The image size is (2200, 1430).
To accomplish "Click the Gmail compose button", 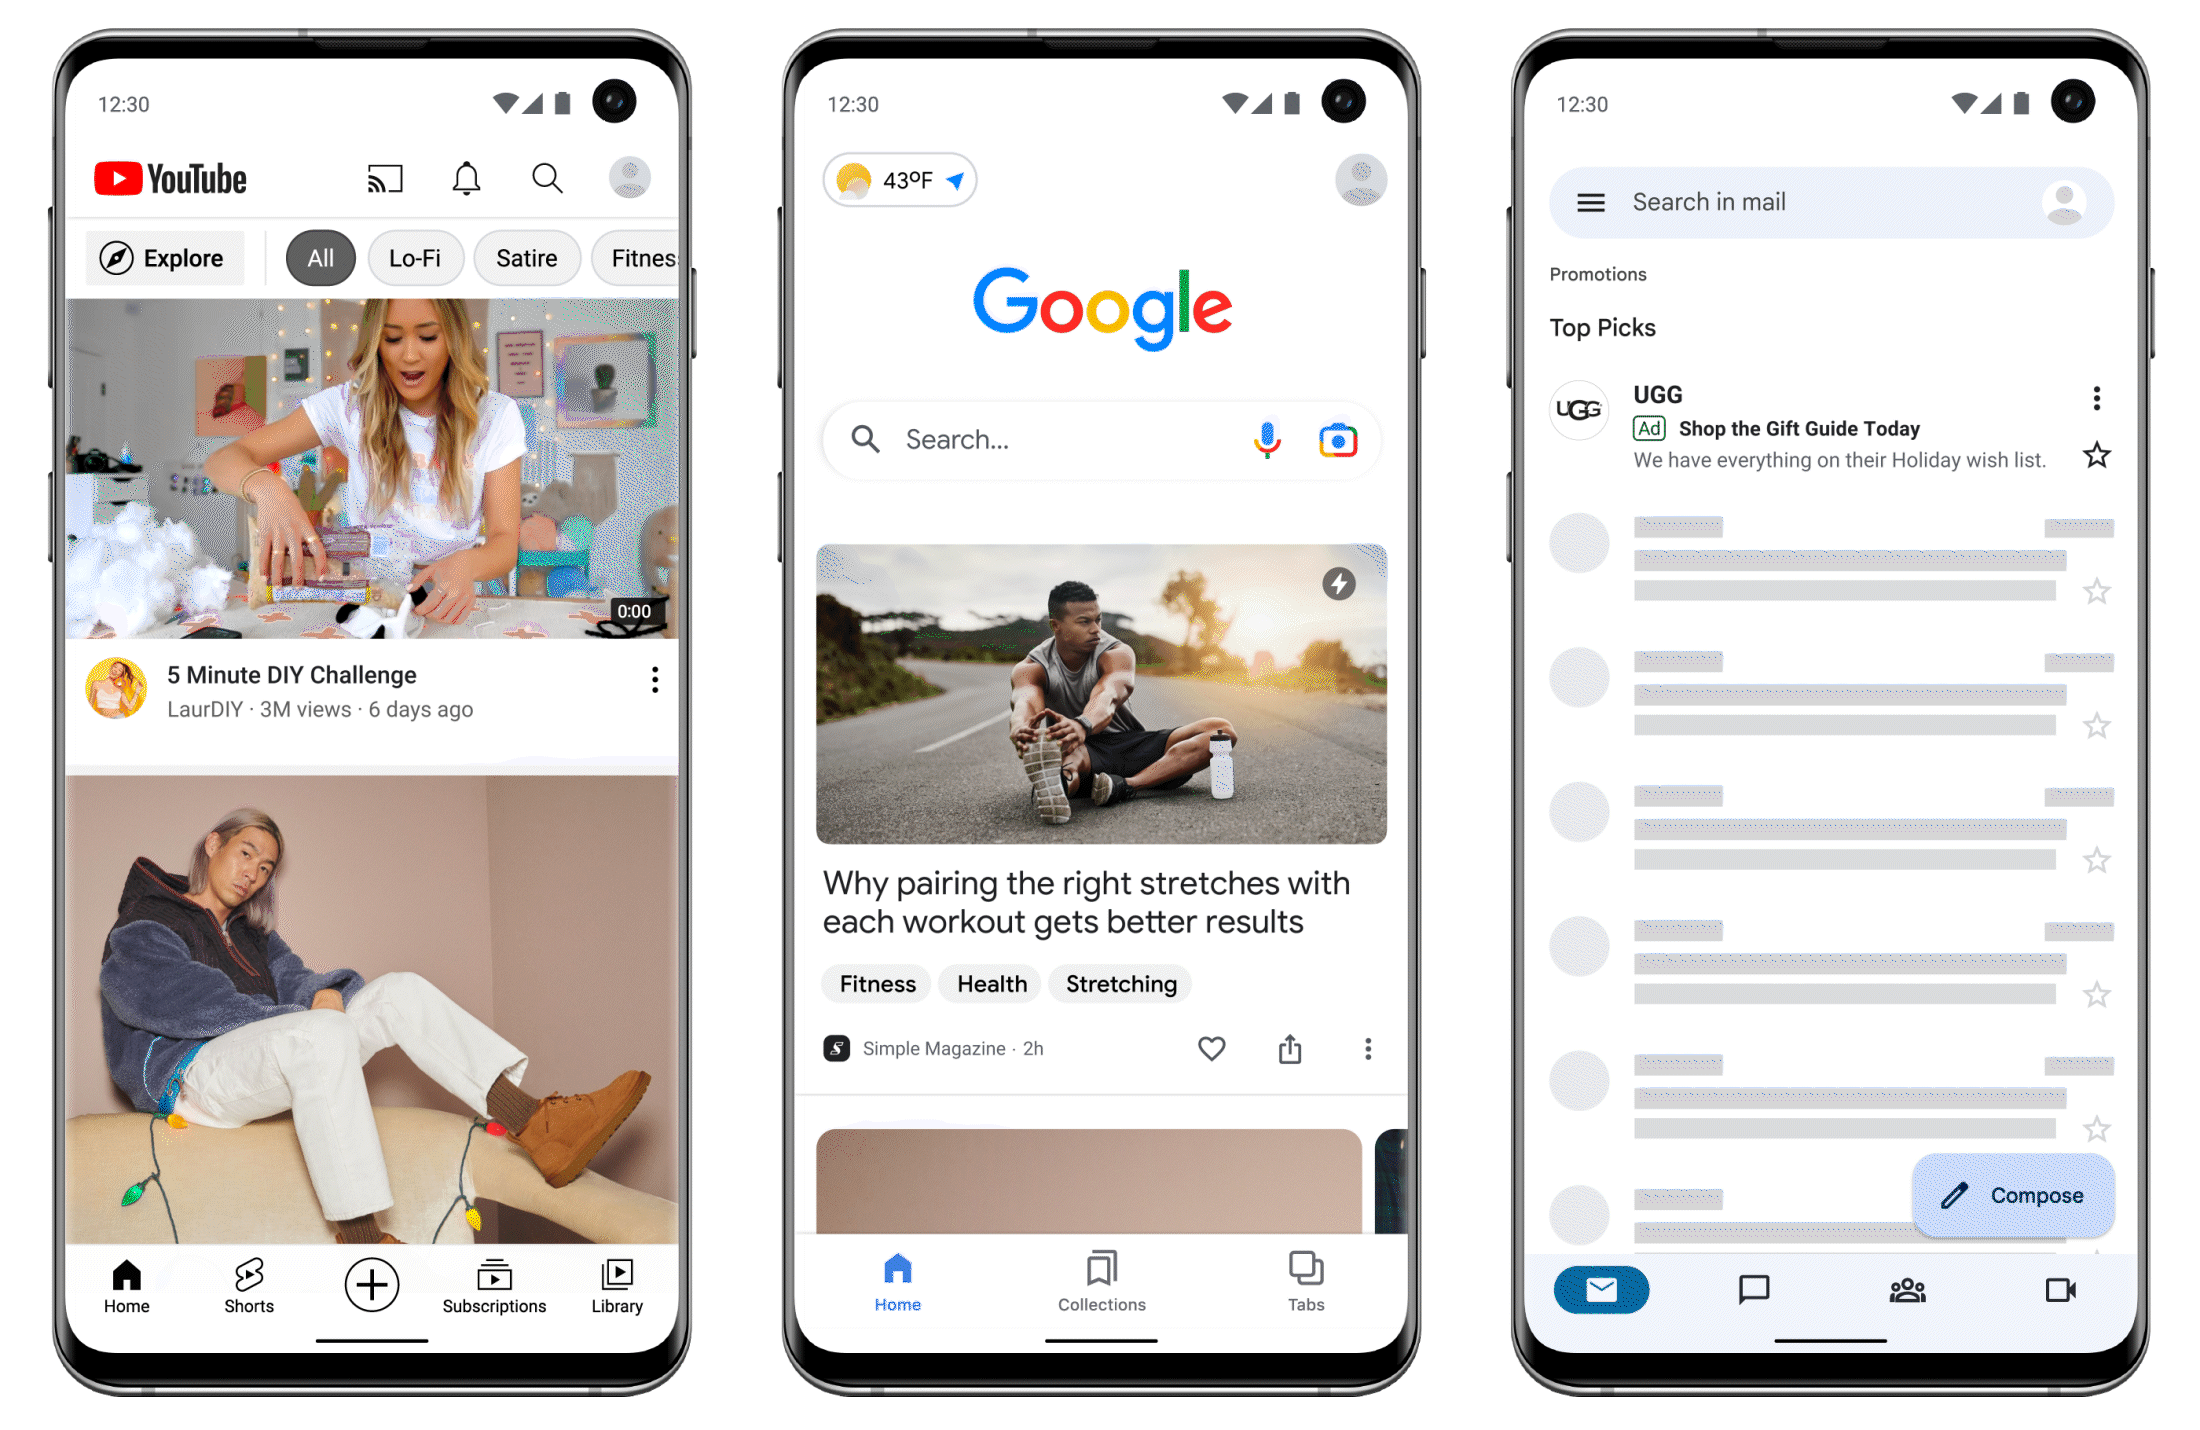I will [x=2012, y=1196].
